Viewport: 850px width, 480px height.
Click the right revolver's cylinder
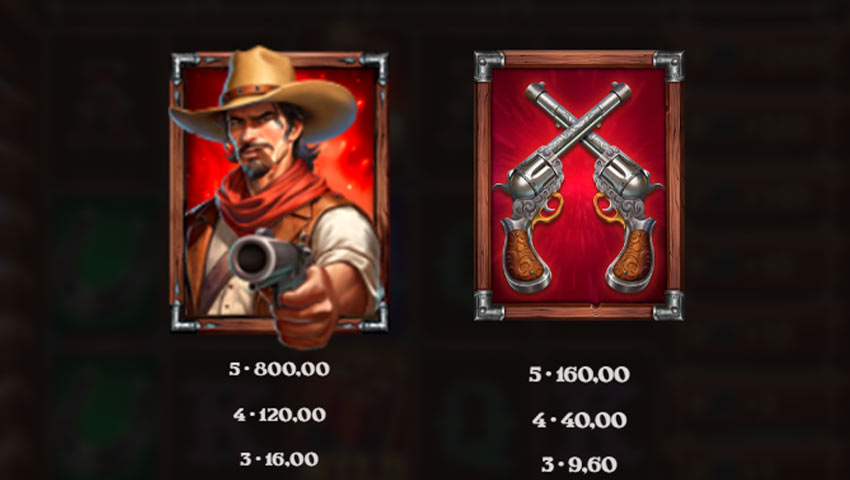(629, 182)
